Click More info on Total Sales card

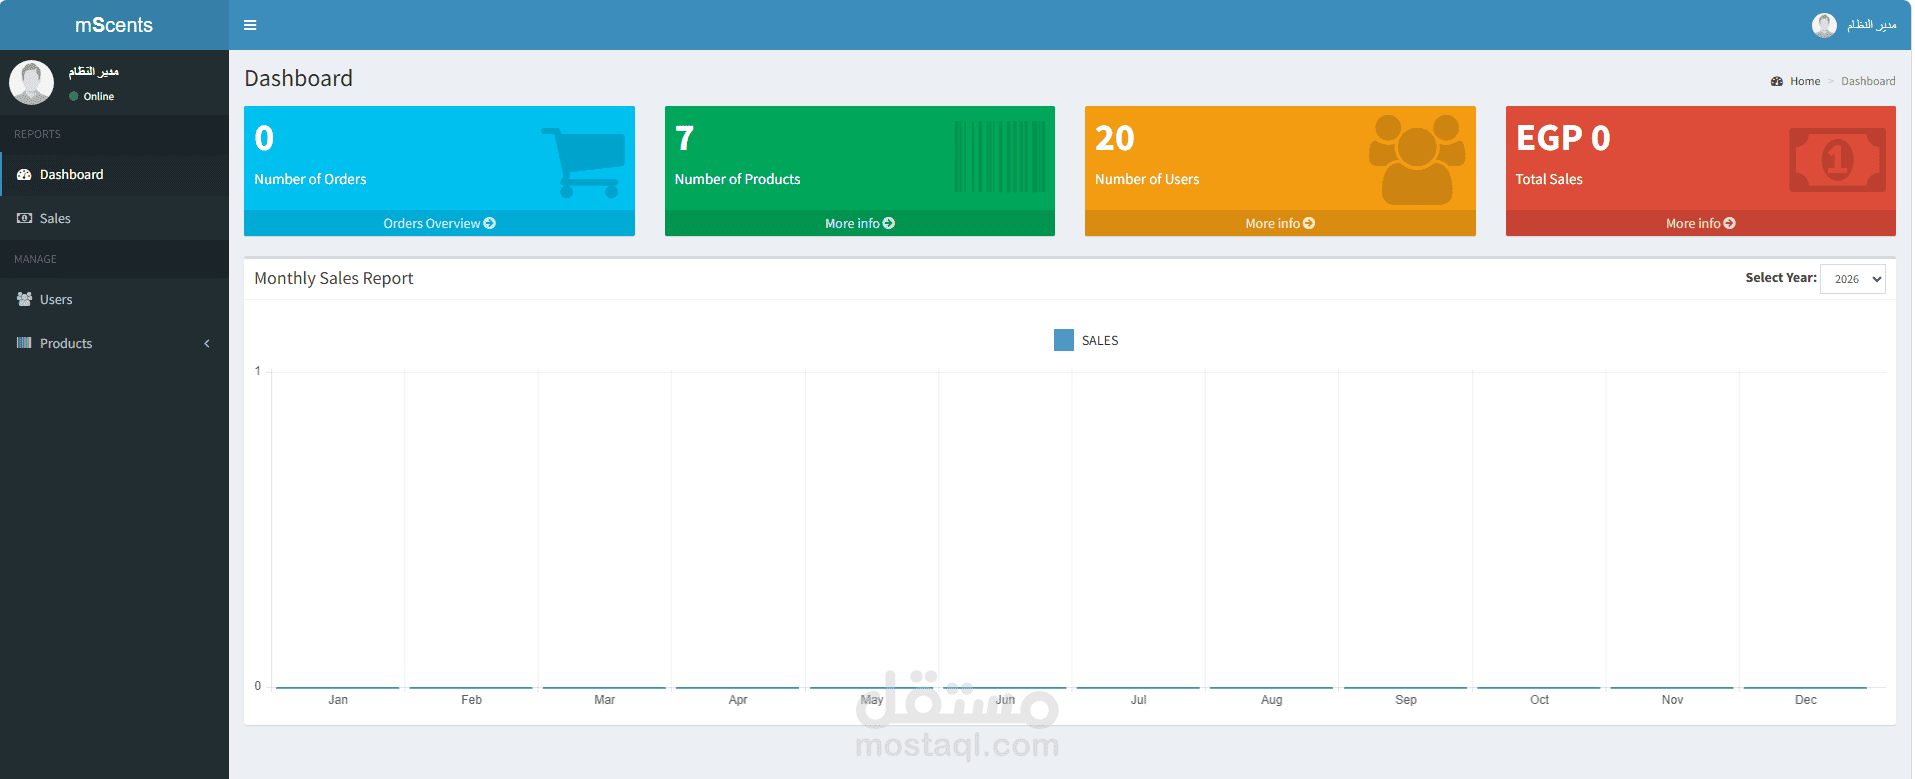[1701, 223]
